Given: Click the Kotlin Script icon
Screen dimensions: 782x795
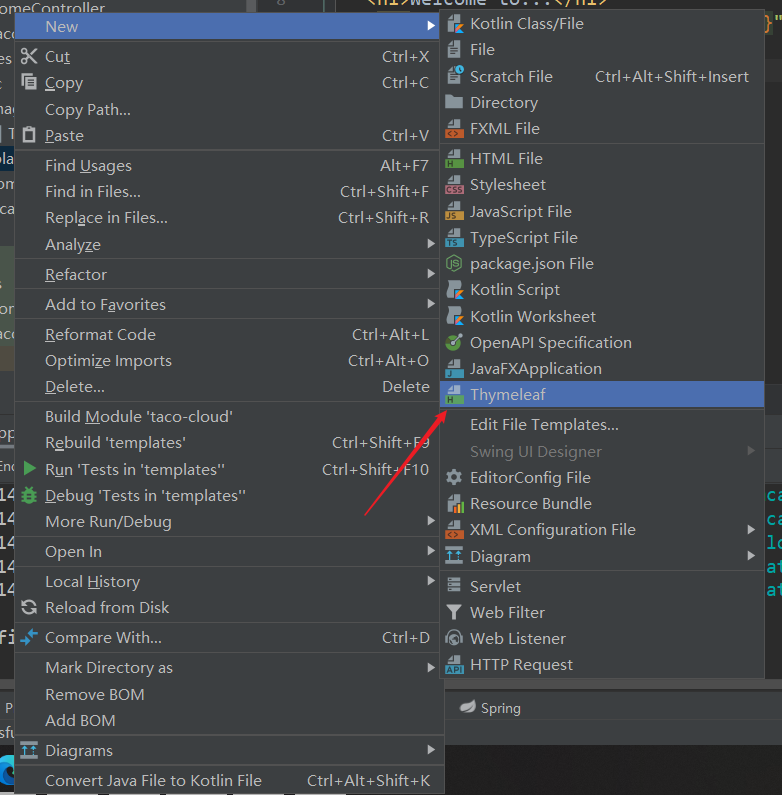Looking at the screenshot, I should [454, 290].
